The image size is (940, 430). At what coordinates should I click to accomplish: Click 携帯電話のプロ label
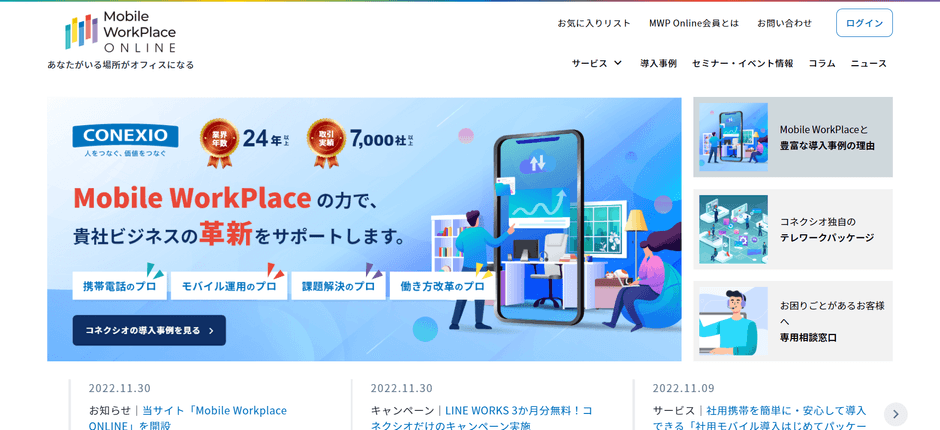pyautogui.click(x=119, y=286)
